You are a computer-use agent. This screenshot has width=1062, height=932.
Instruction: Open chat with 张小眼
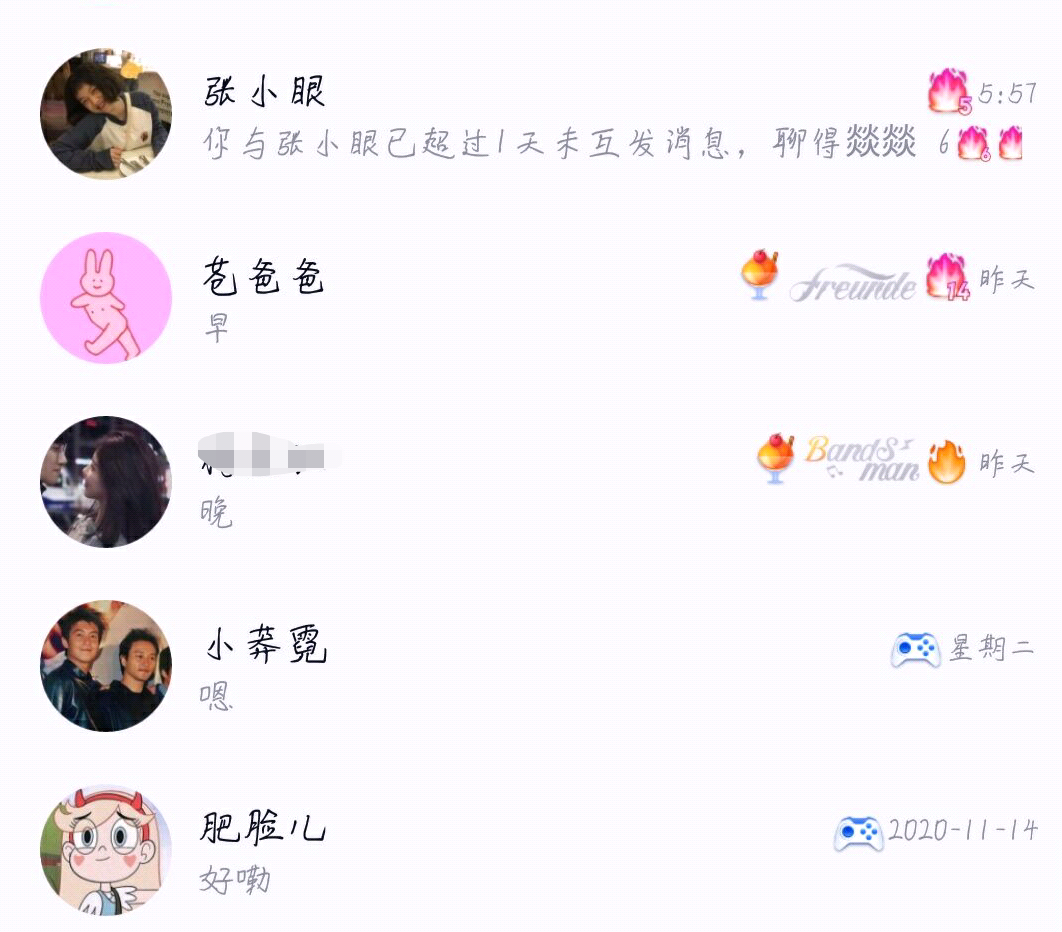pyautogui.click(x=531, y=114)
